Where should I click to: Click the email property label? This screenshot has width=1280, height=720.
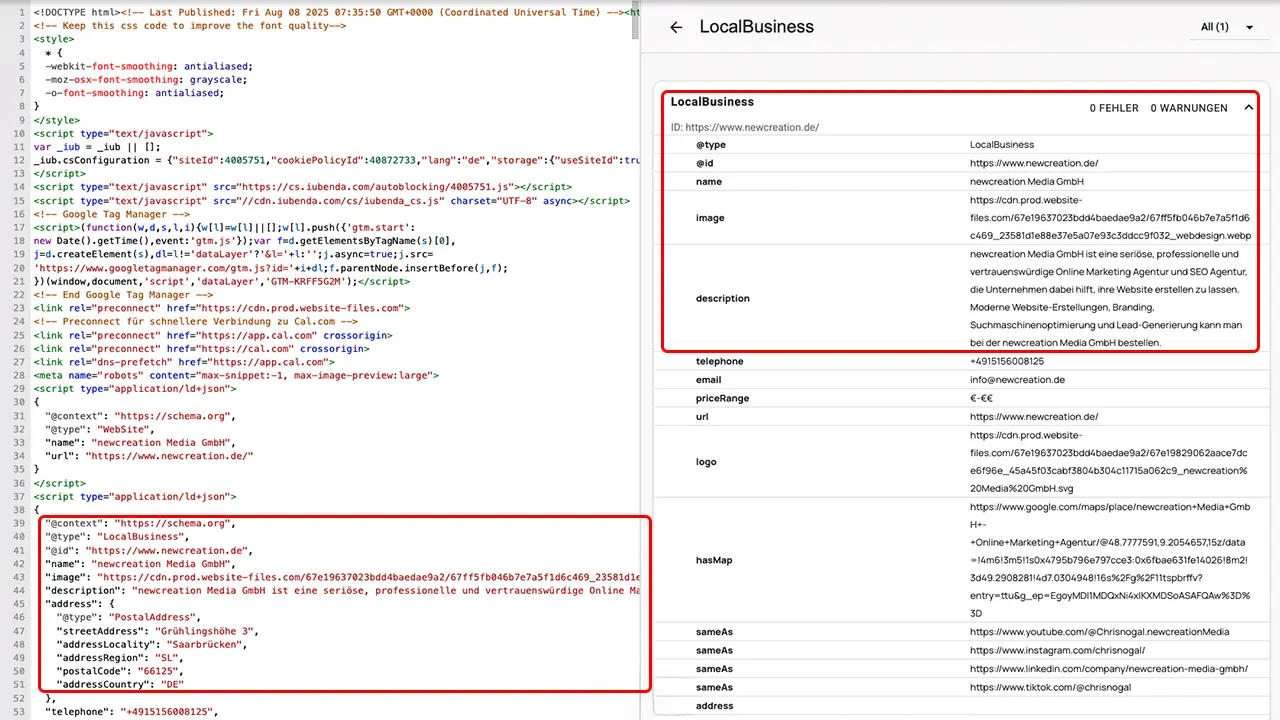tap(709, 380)
